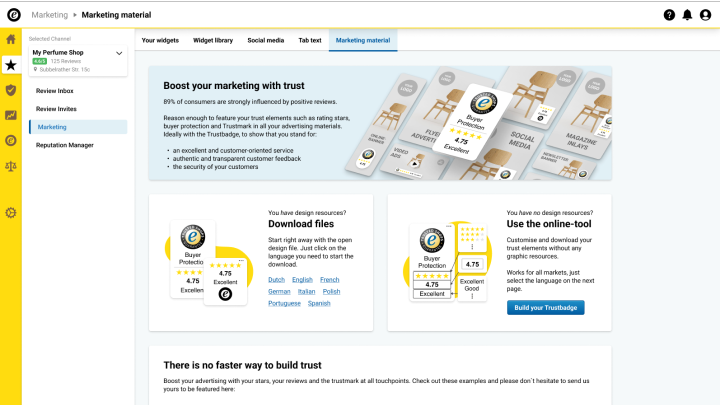Click the 'Selected Channel' label
720x405 pixels.
pos(50,39)
